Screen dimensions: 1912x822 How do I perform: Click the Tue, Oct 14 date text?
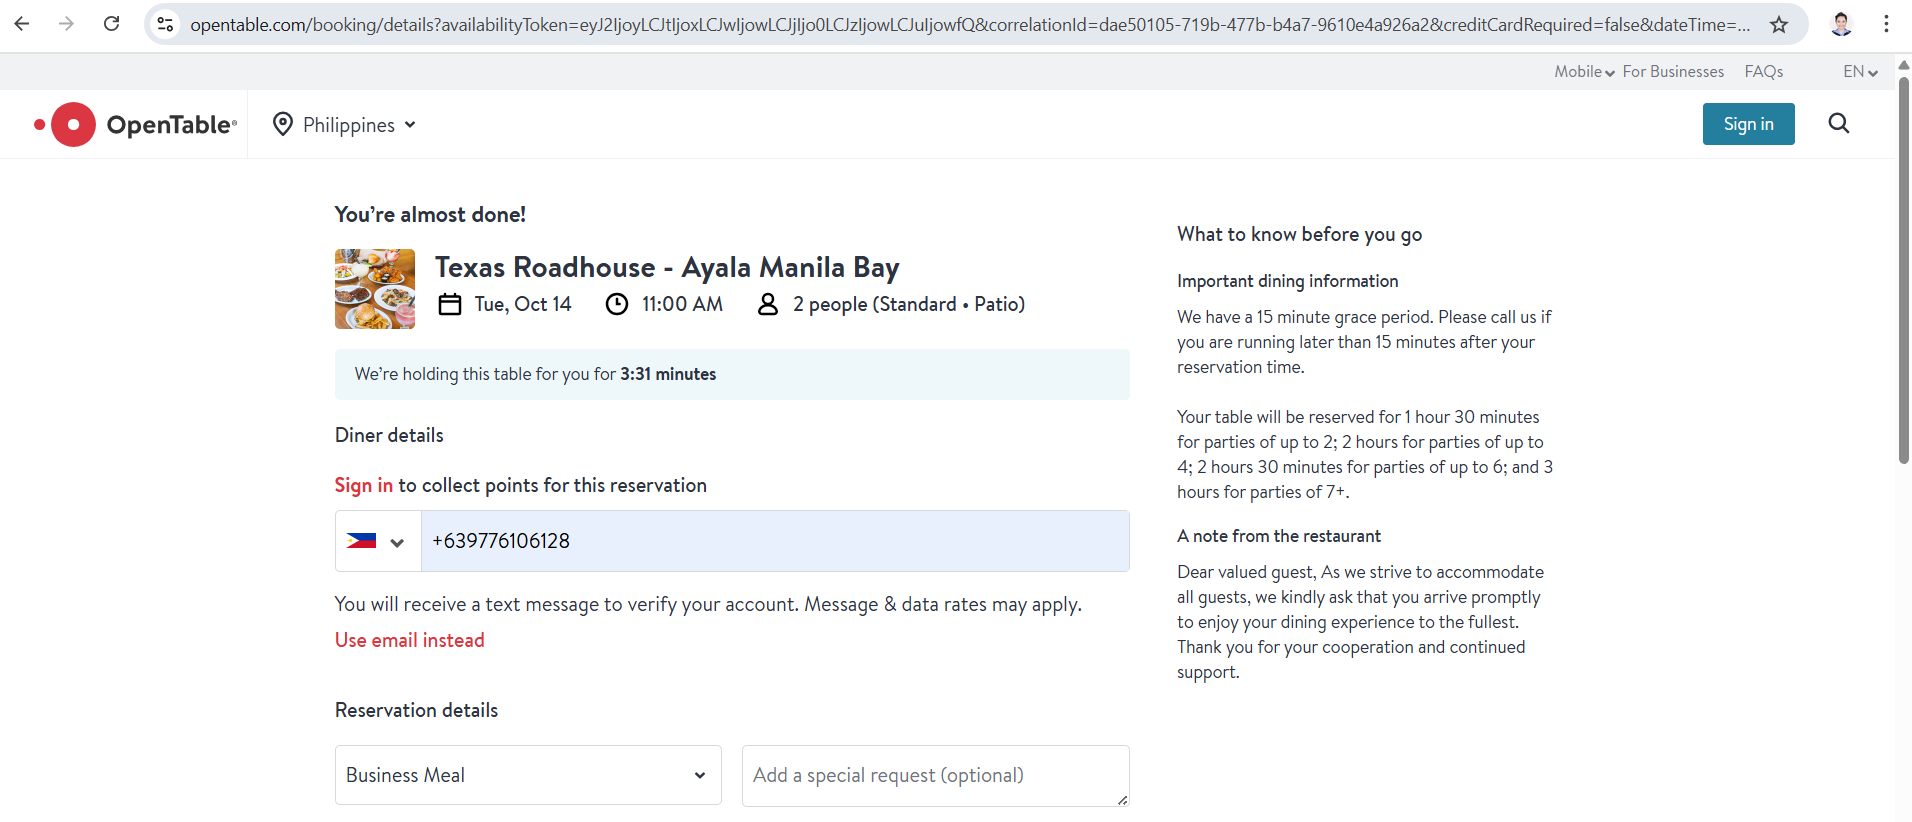523,304
